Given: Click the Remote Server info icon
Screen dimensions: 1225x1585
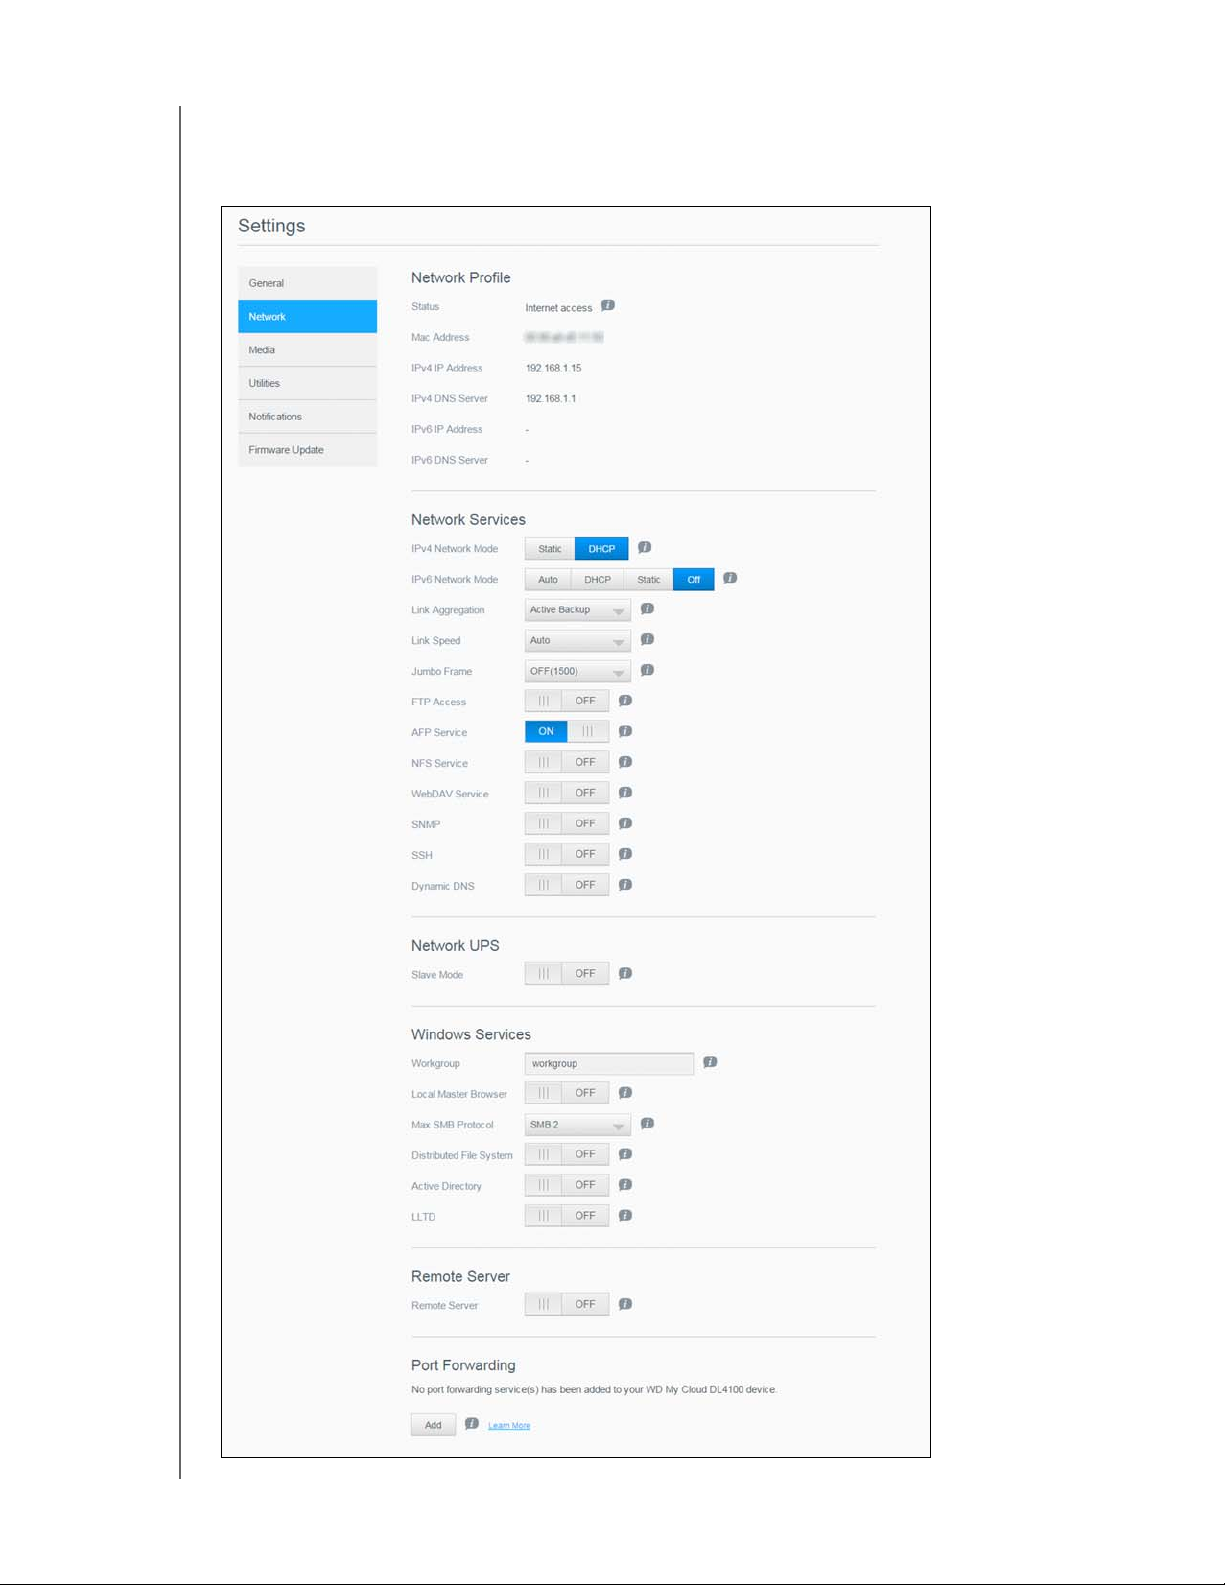Looking at the screenshot, I should (625, 1304).
